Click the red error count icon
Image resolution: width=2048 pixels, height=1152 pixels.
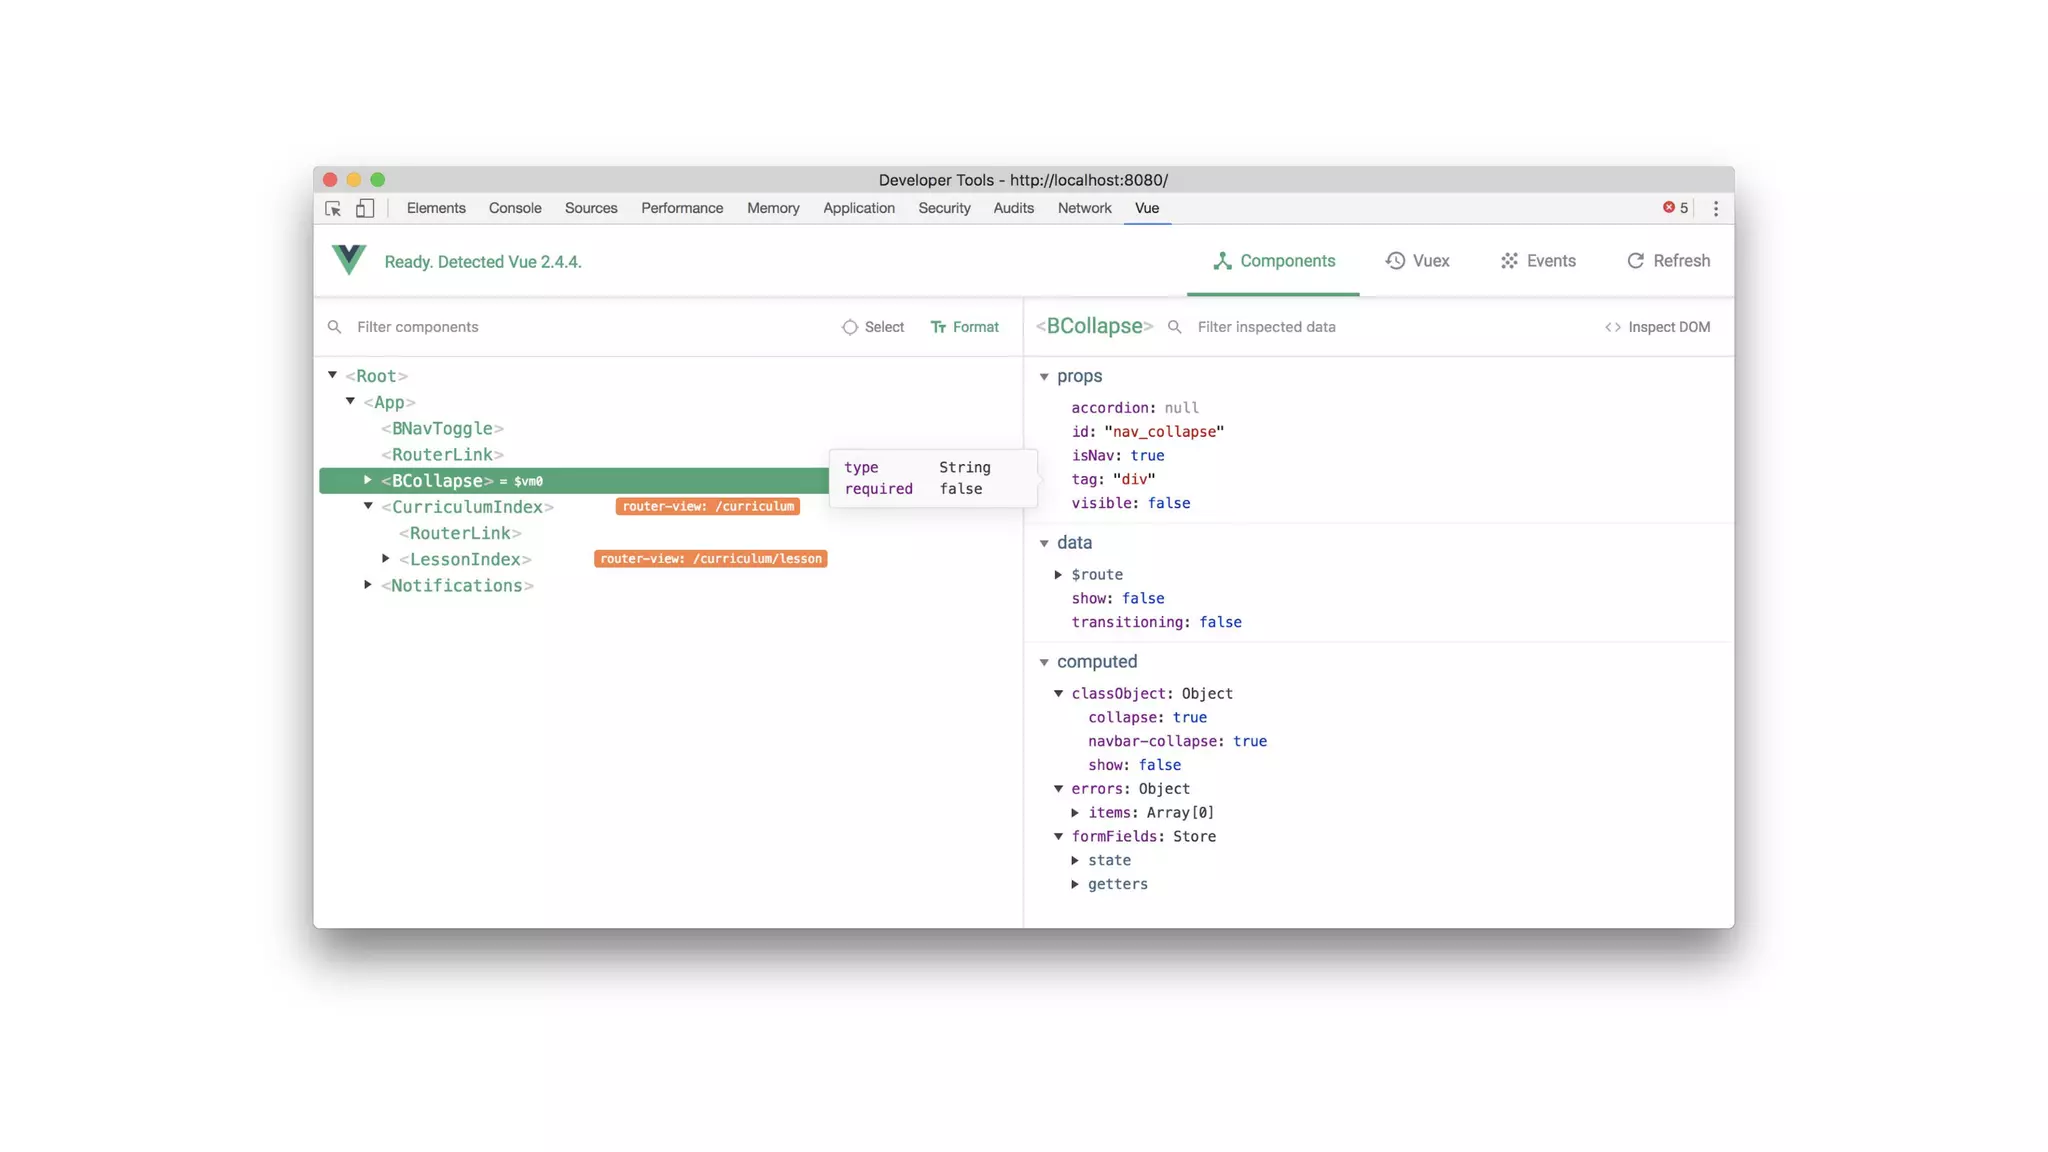(1668, 208)
